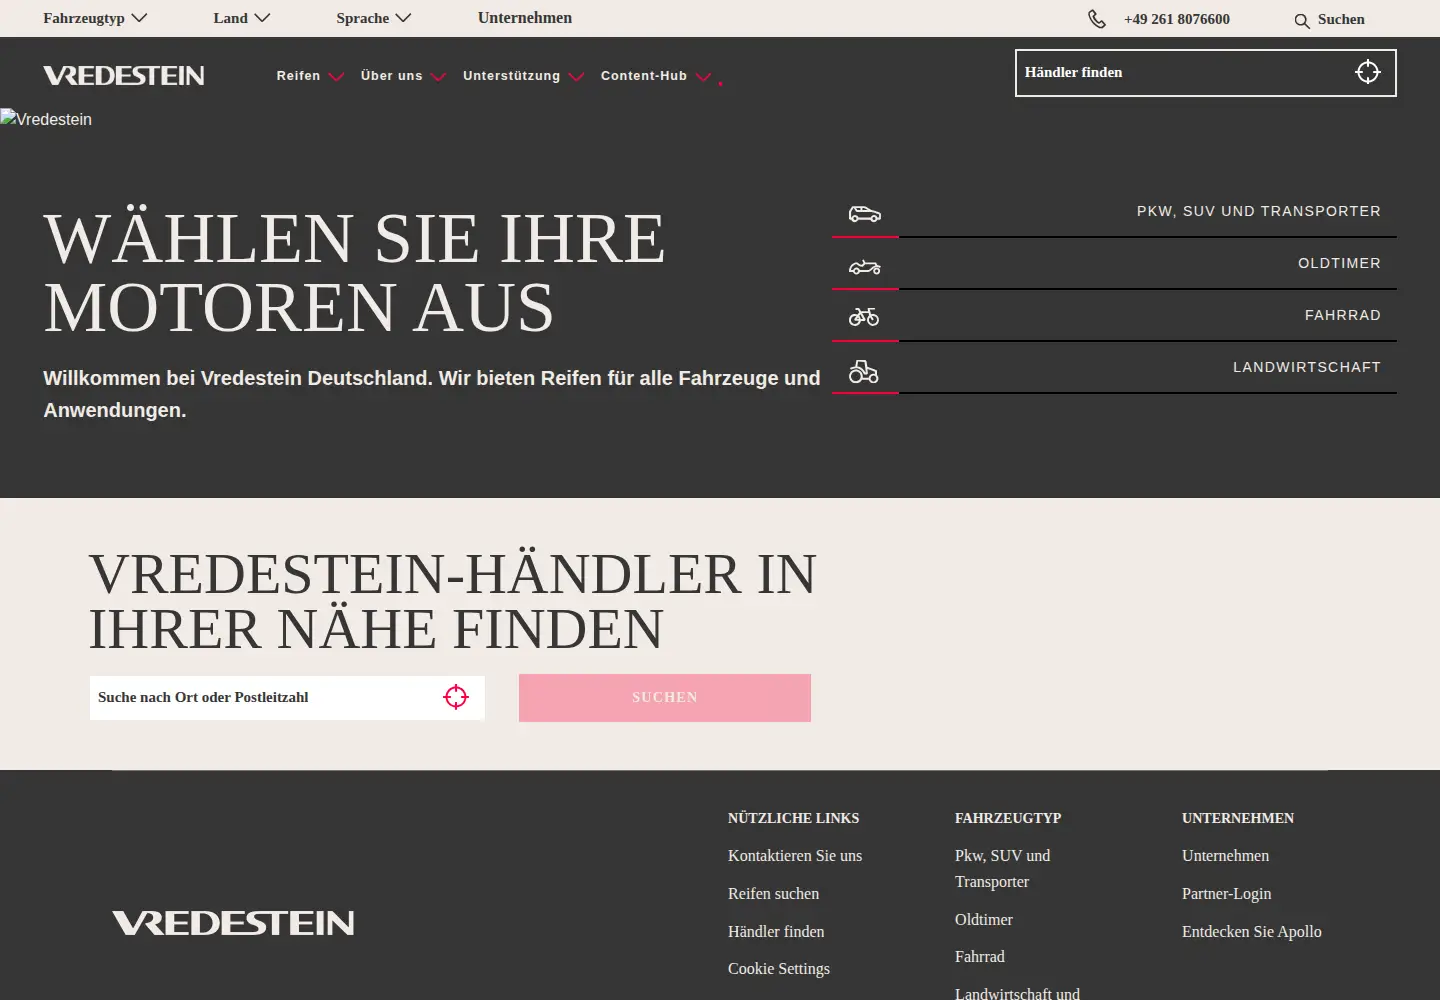
Task: Click the crosshair icon in Händler finden box
Action: (1368, 72)
